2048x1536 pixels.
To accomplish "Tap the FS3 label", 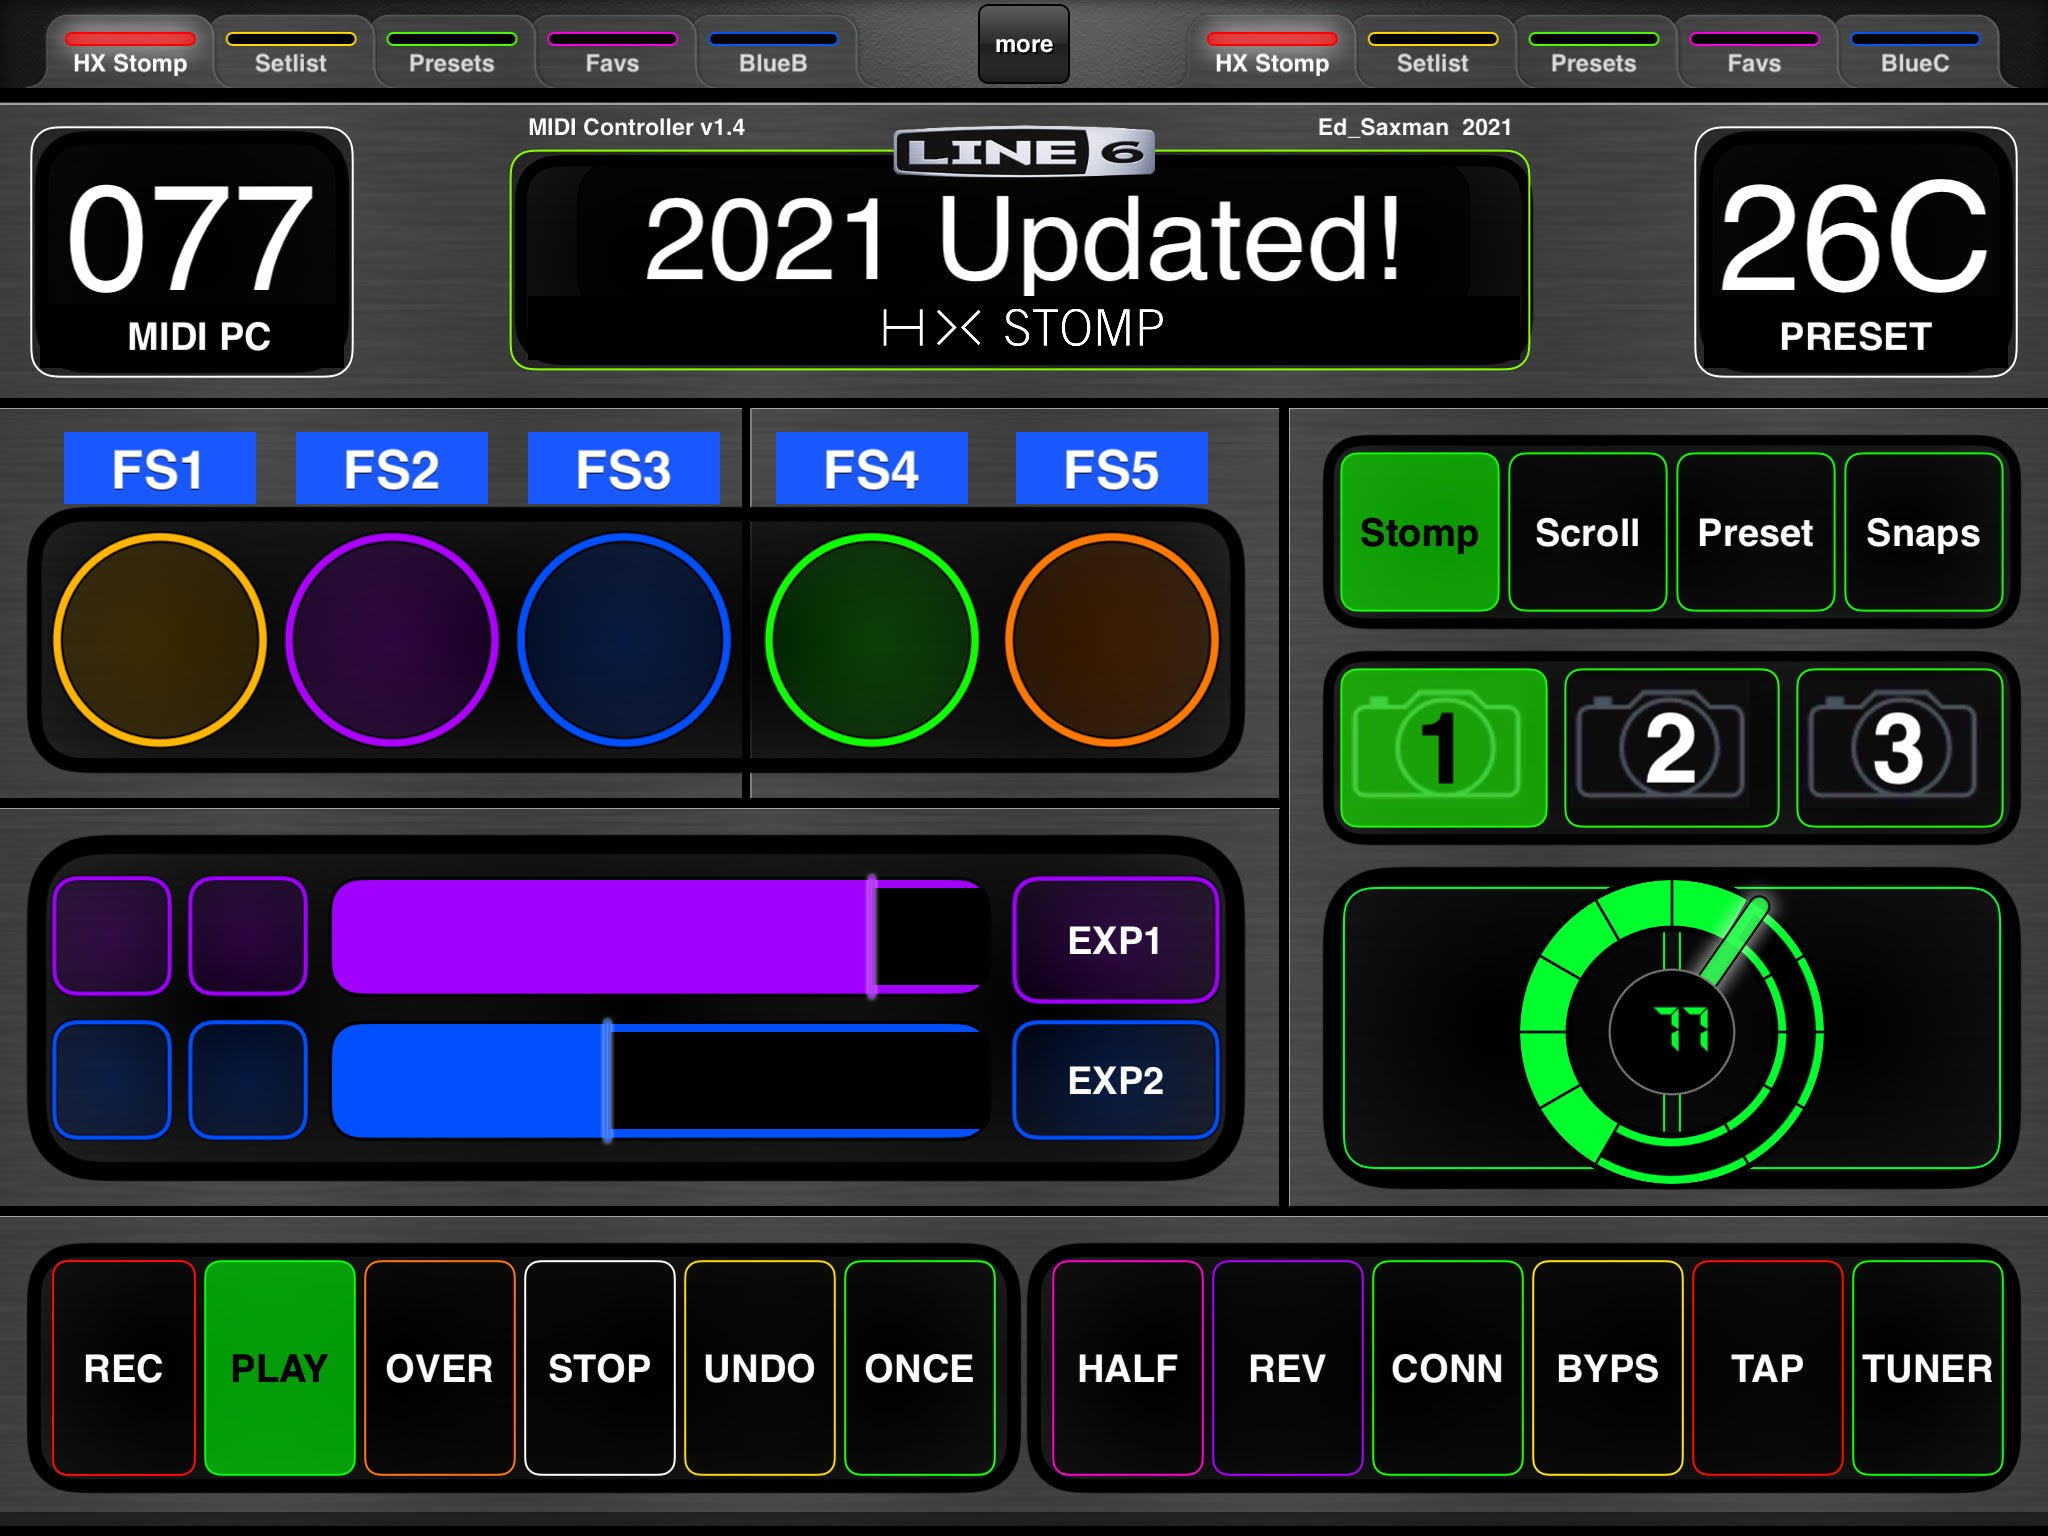I will pyautogui.click(x=624, y=468).
